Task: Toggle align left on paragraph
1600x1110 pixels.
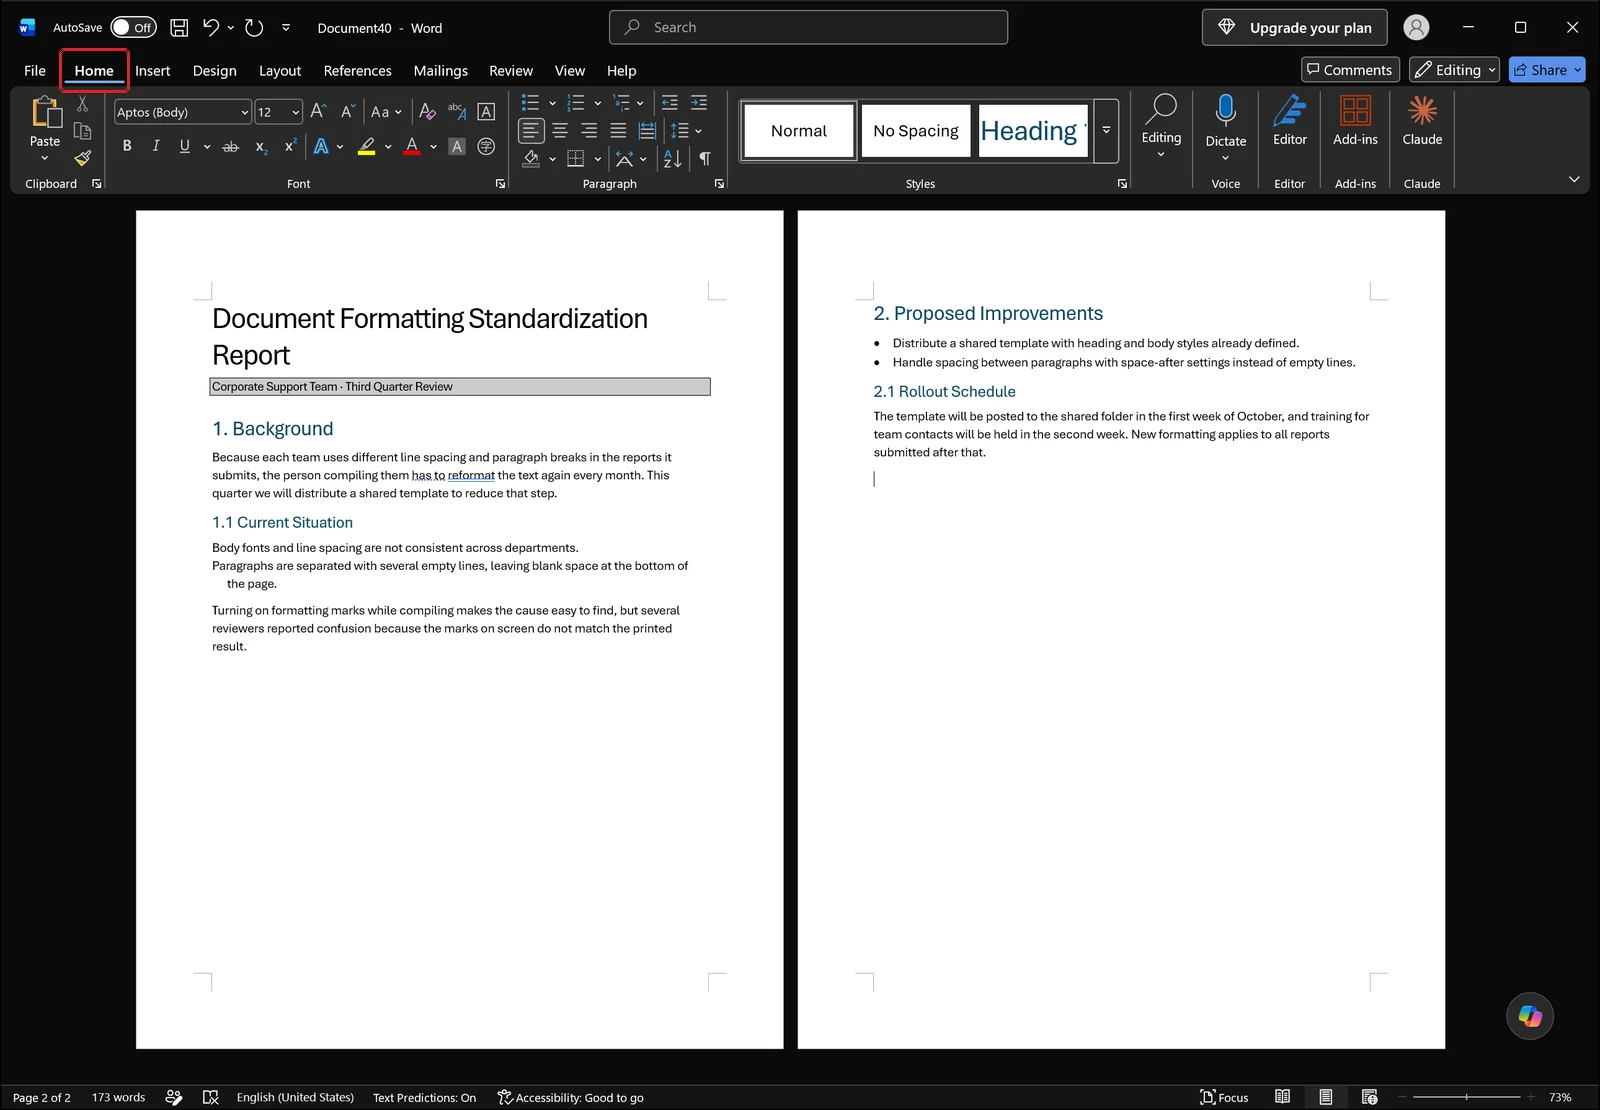Action: tap(531, 130)
